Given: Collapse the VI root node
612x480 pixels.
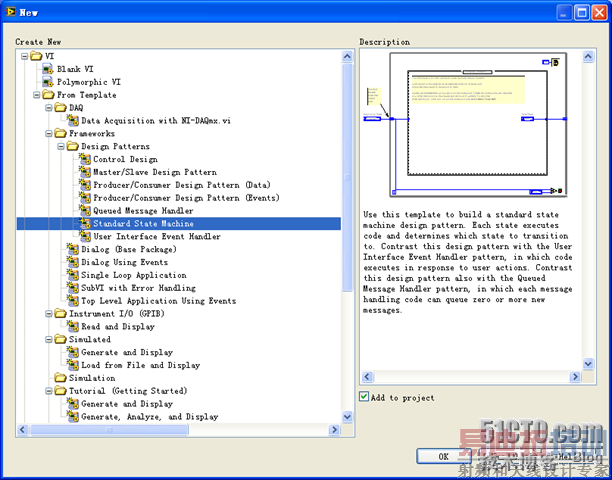Looking at the screenshot, I should (x=25, y=56).
